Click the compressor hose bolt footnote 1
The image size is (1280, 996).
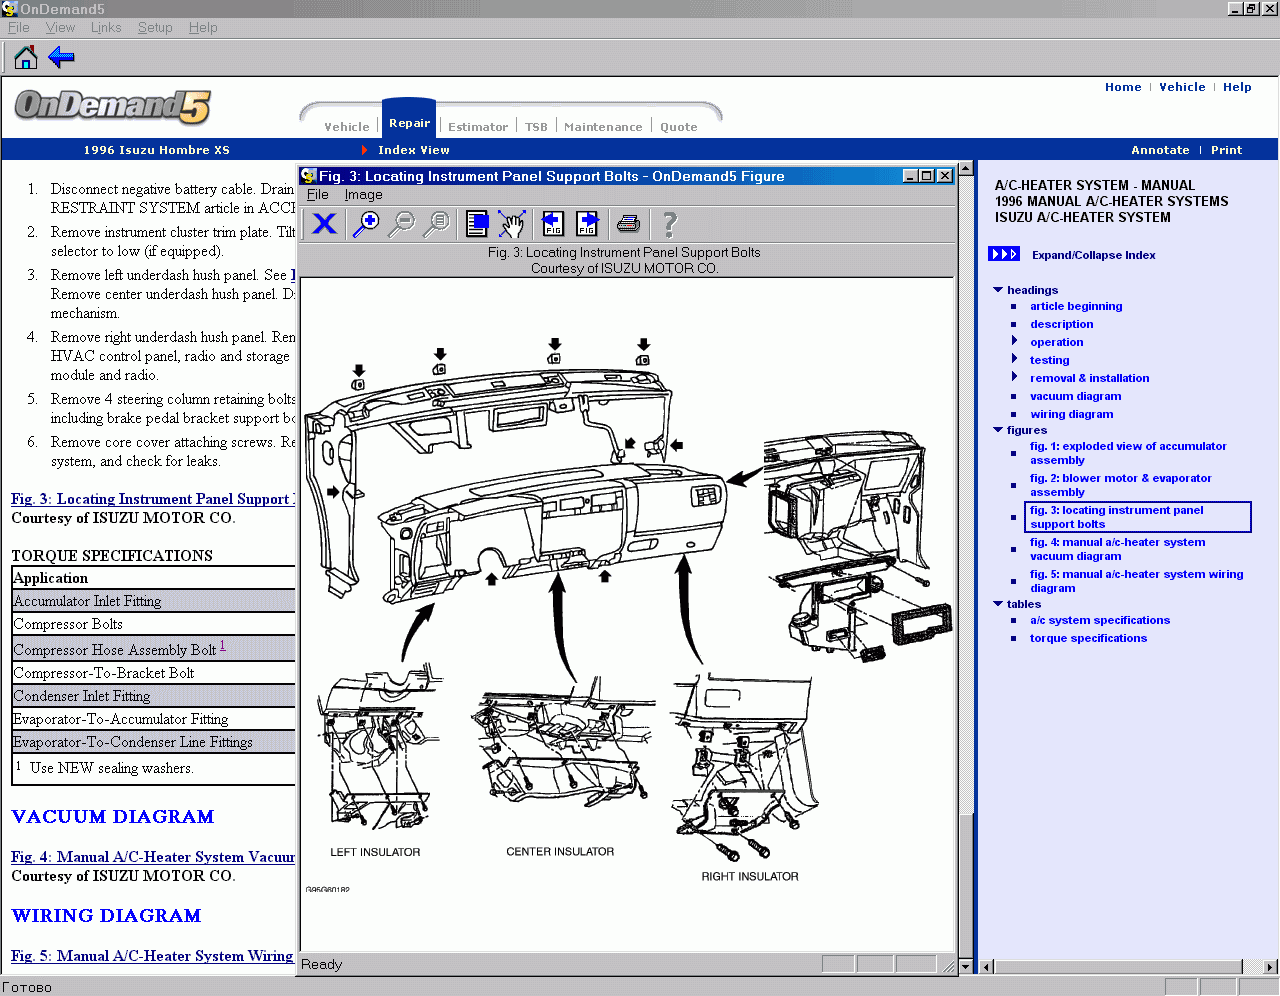point(222,646)
